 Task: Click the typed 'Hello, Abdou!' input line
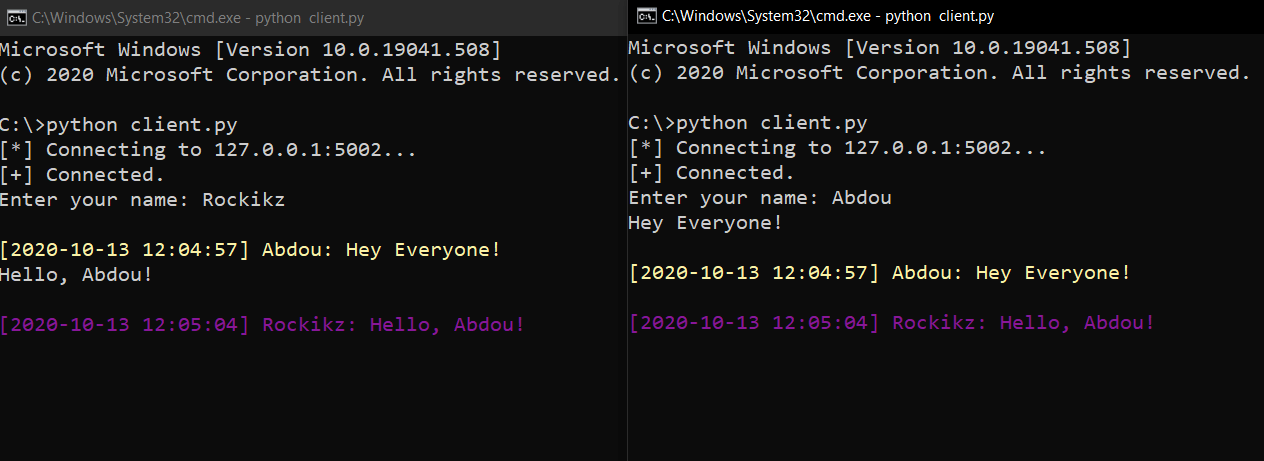(x=76, y=274)
